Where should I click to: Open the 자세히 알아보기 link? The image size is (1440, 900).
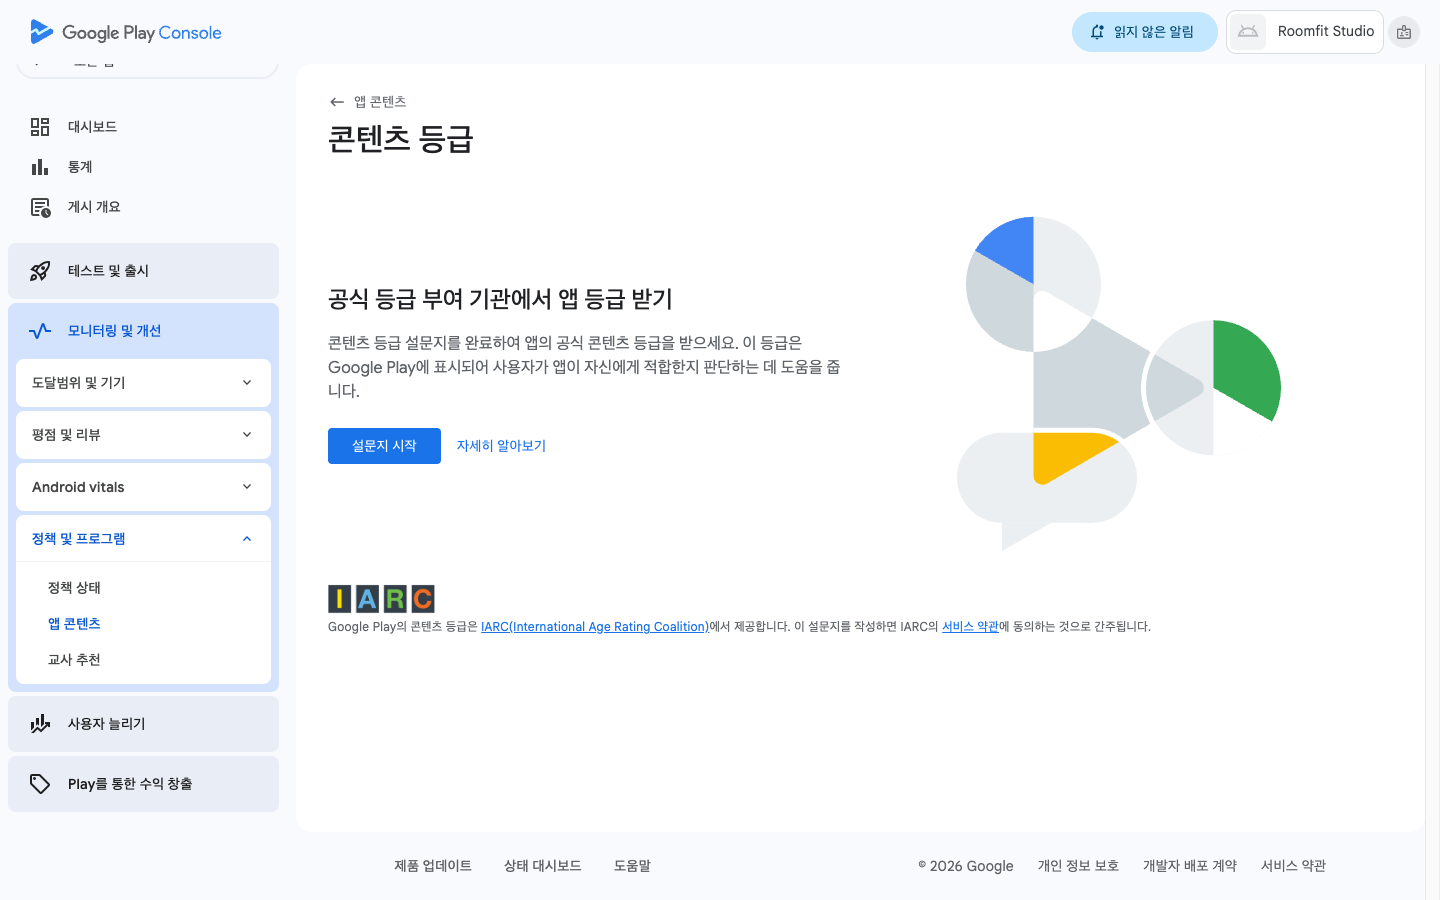coord(501,446)
